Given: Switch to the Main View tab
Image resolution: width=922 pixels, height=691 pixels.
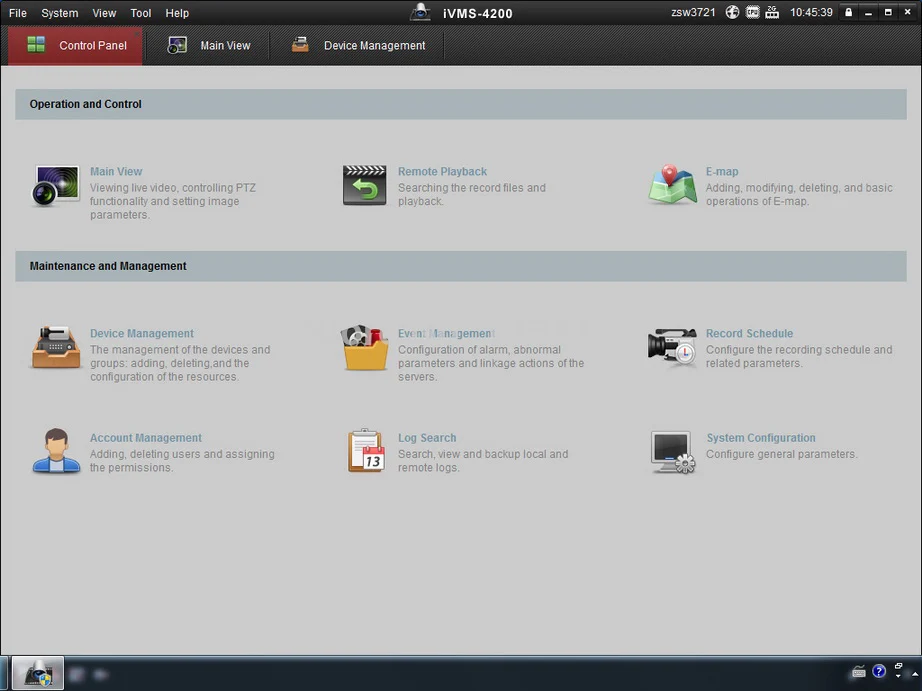Looking at the screenshot, I should click(x=209, y=45).
